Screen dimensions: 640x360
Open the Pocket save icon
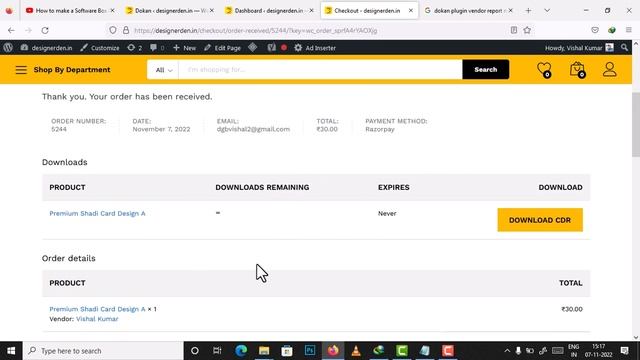(595, 30)
